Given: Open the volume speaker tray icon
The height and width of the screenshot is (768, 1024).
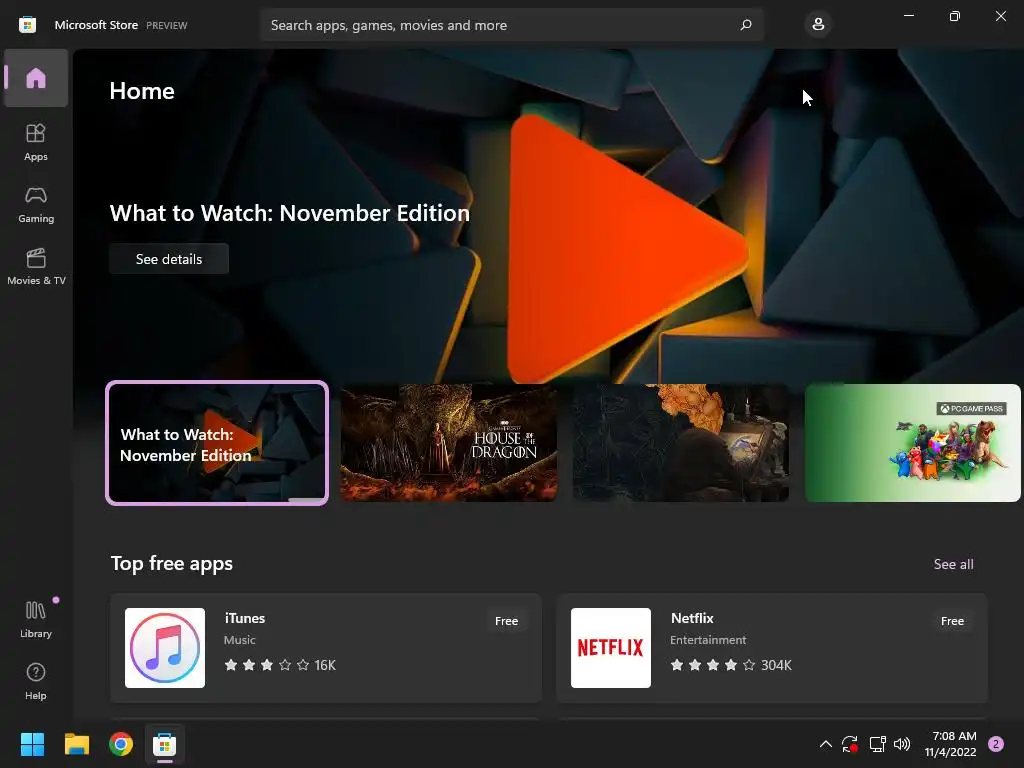Looking at the screenshot, I should (x=902, y=744).
